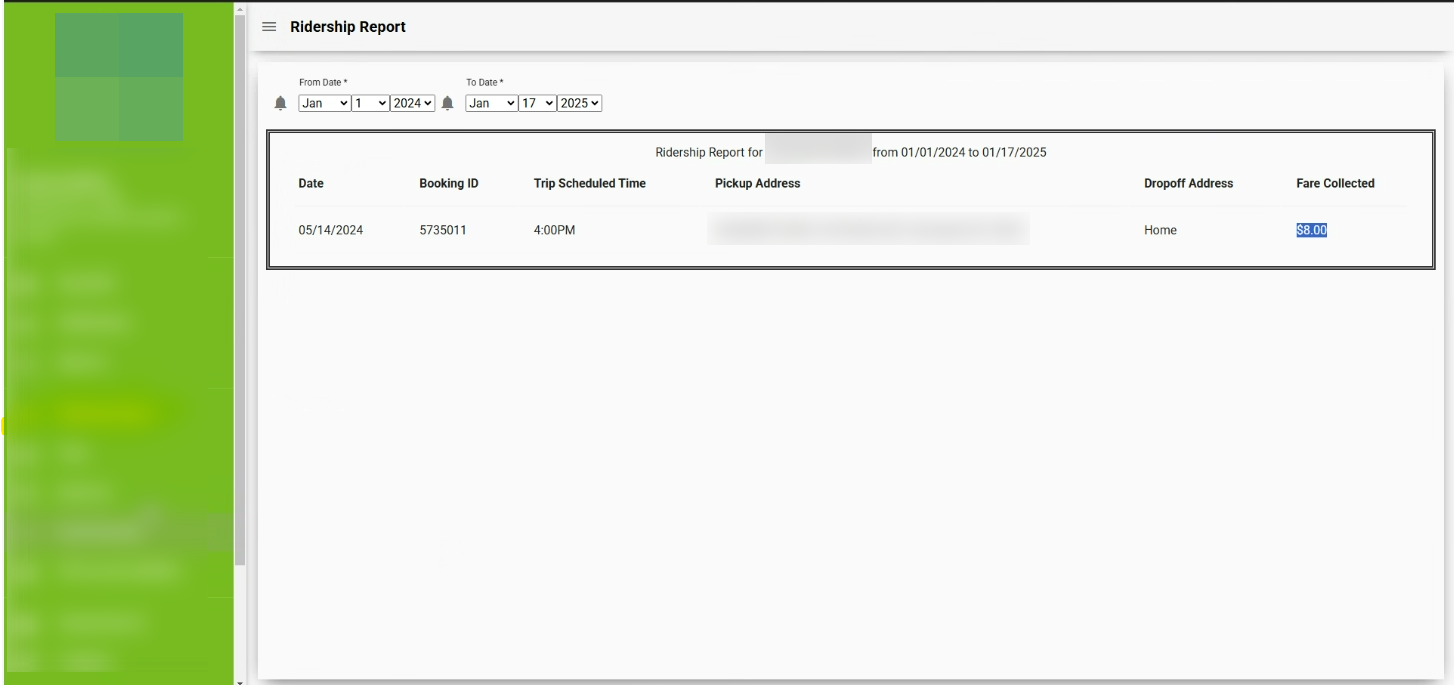This screenshot has height=685, width=1454.
Task: Click the sidebar scroll-down arrow
Action: click(x=239, y=680)
